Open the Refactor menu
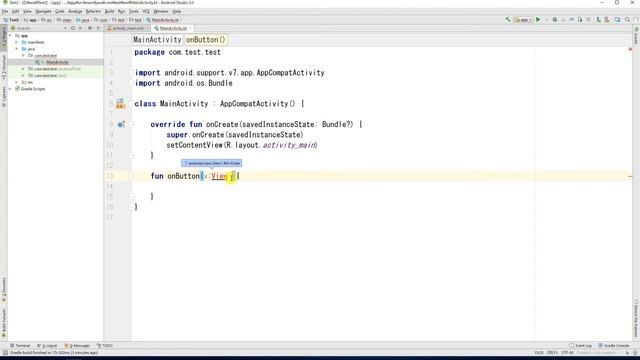This screenshot has height=360, width=640. [93, 11]
